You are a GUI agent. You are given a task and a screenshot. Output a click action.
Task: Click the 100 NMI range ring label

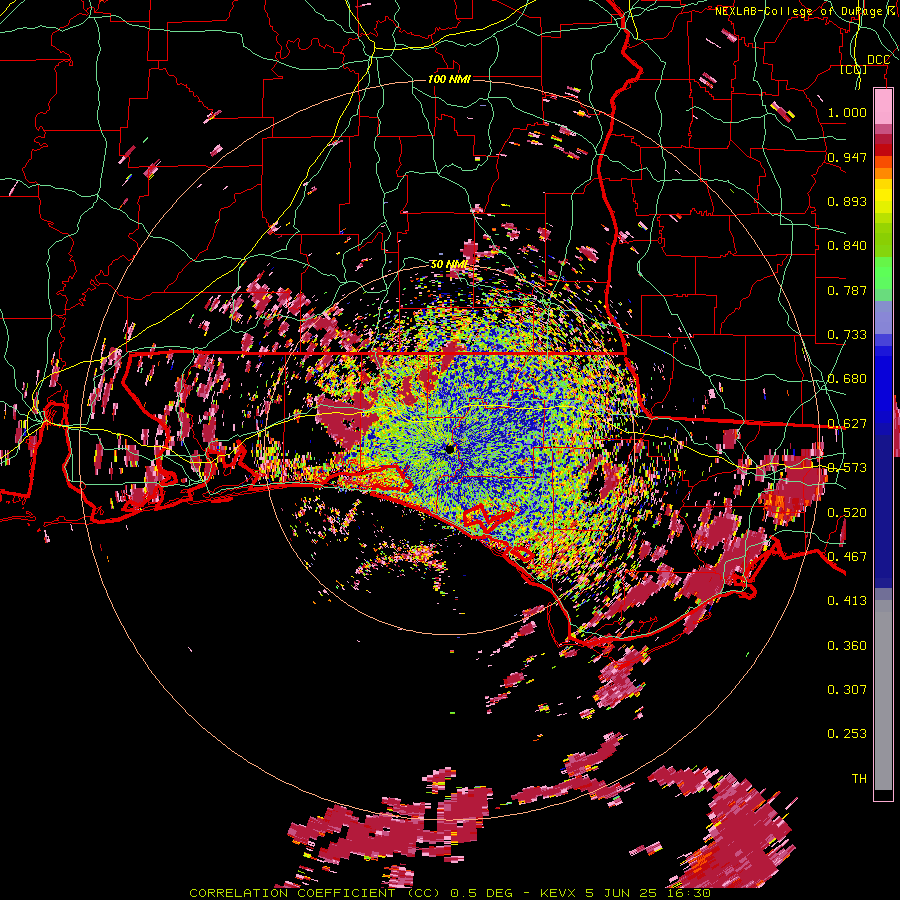pos(449,79)
